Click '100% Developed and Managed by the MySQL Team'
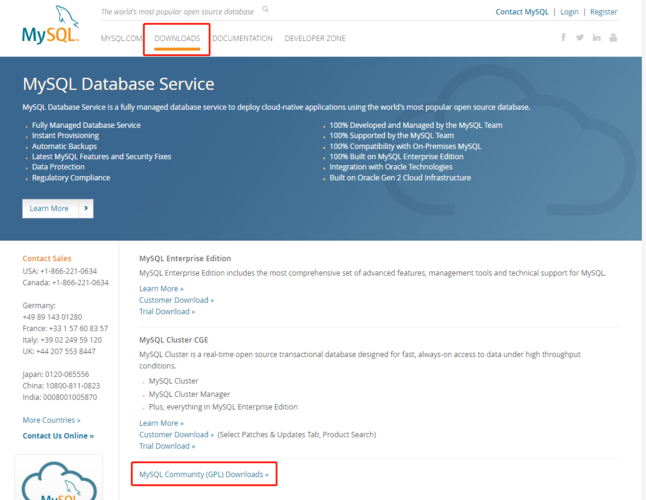646x500 pixels. (x=416, y=125)
